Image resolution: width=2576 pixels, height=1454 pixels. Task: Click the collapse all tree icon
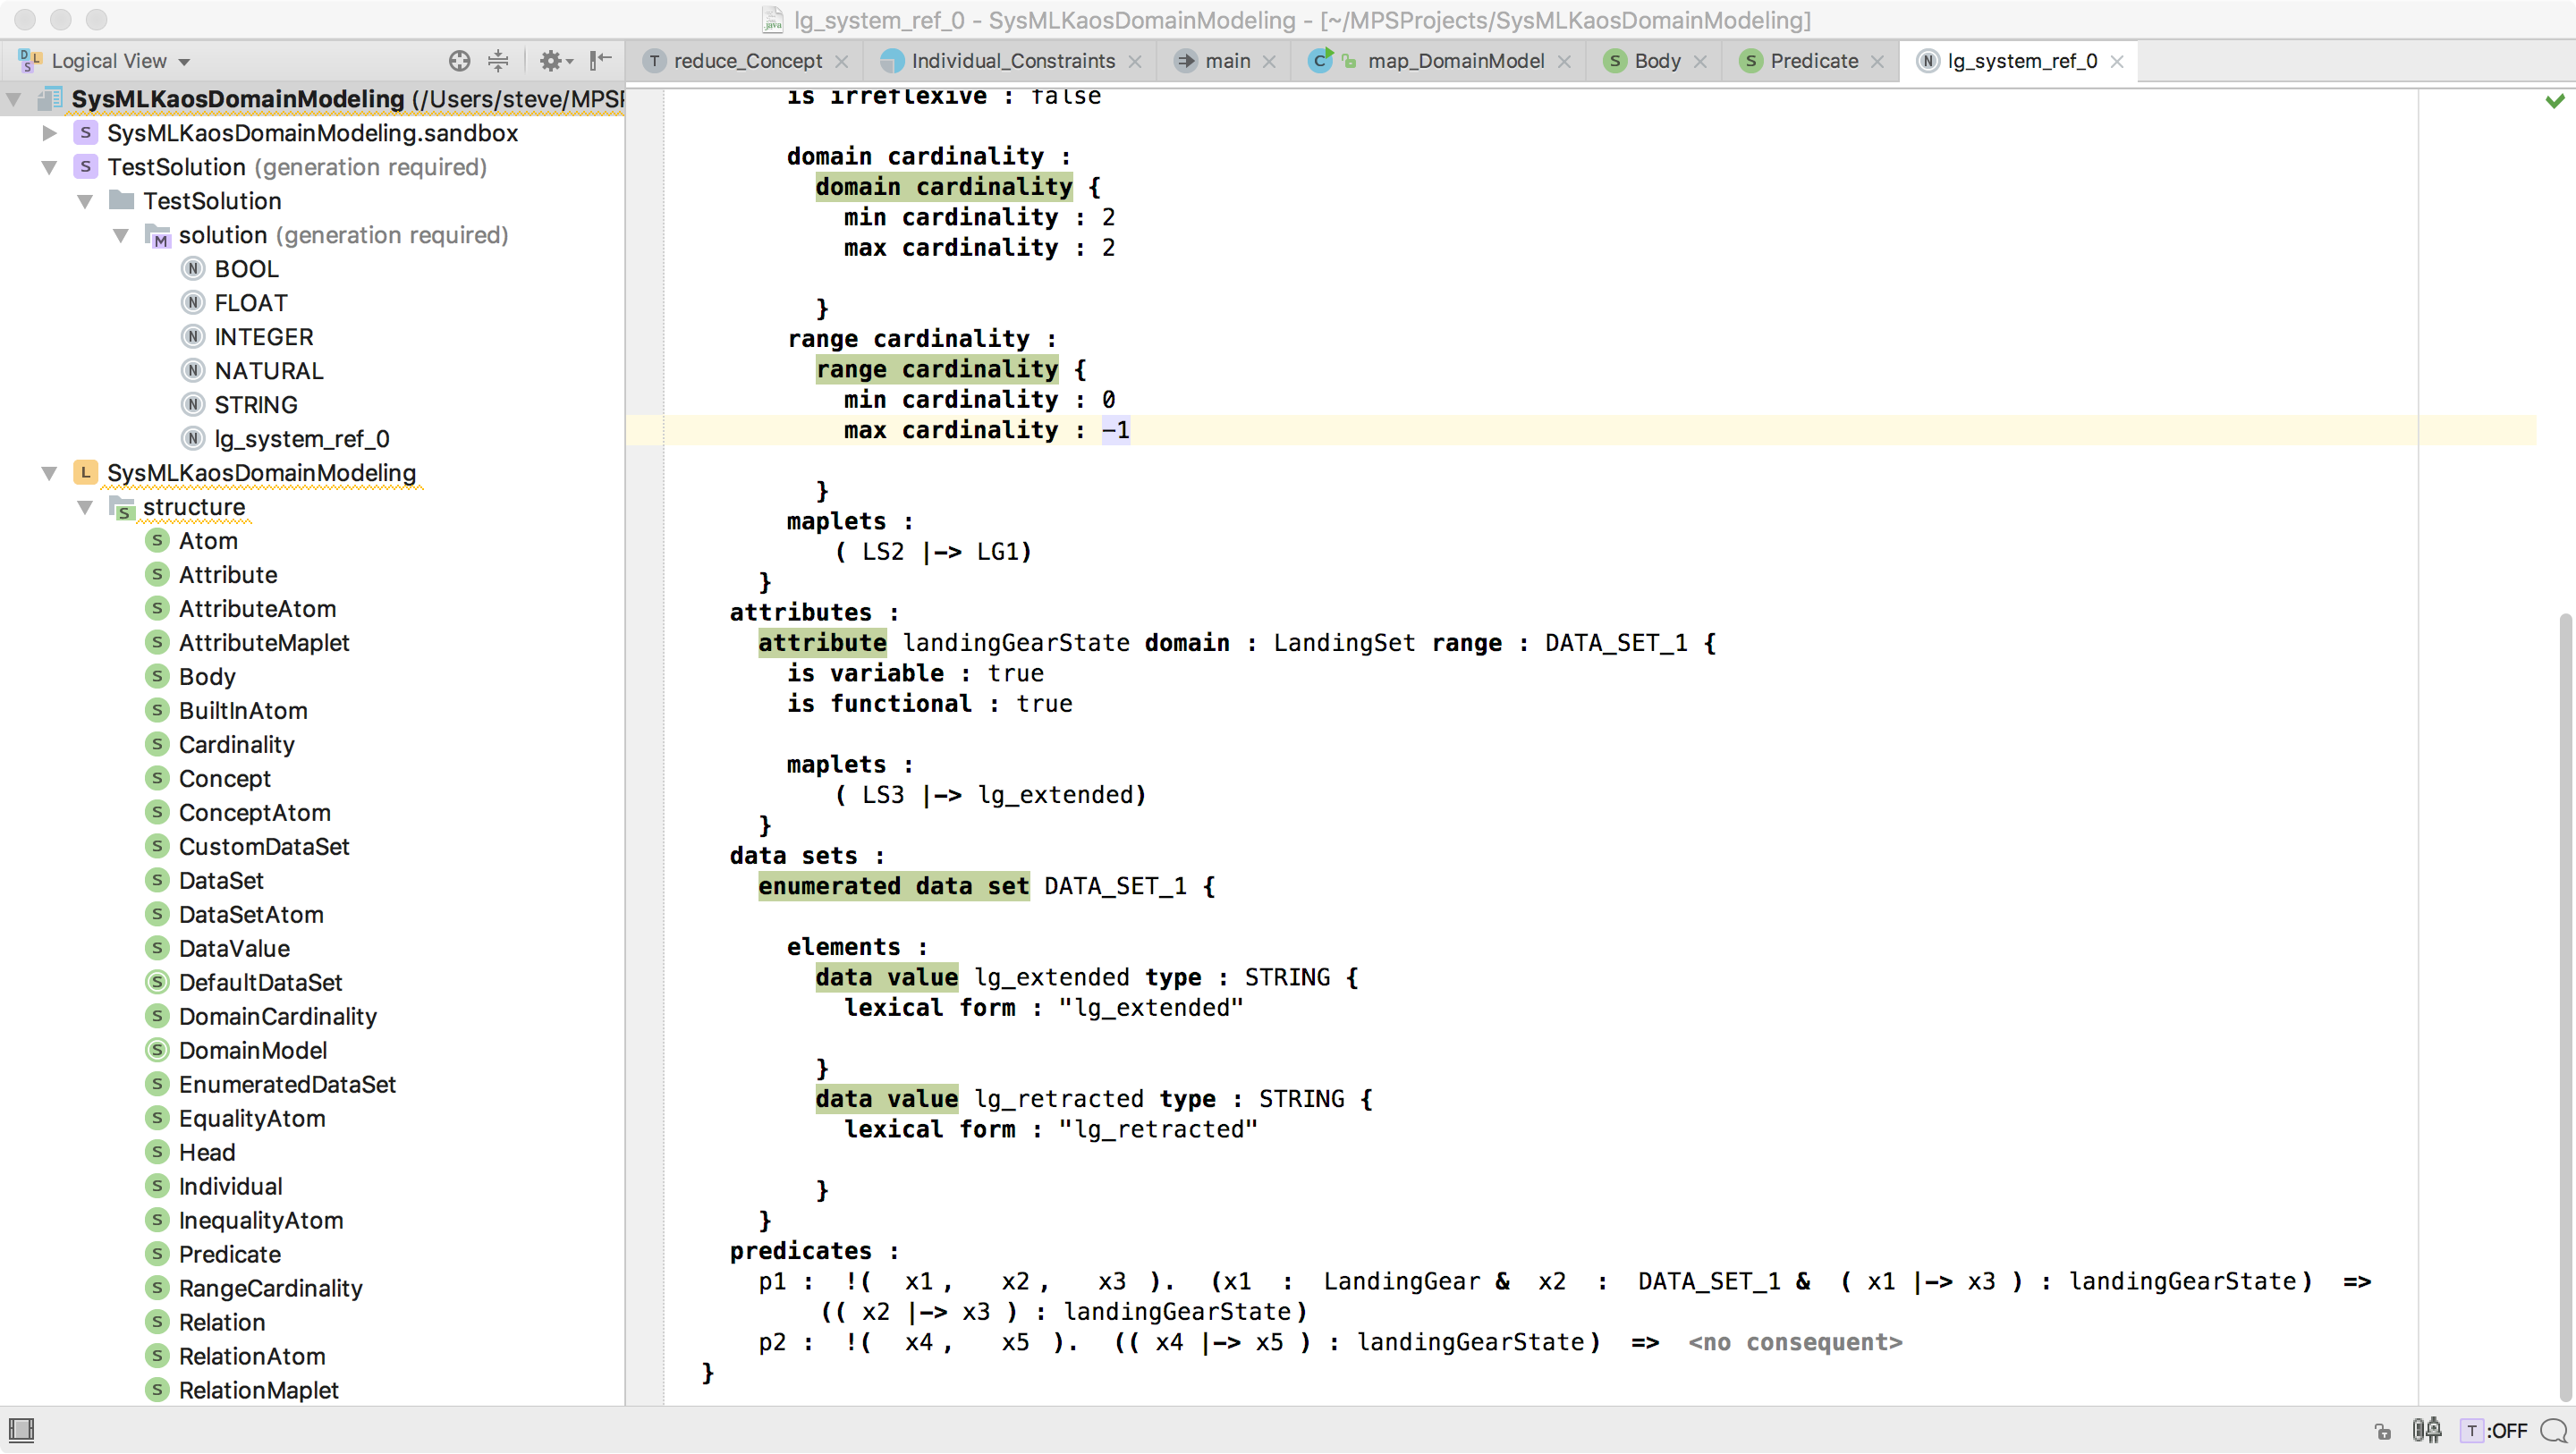498,61
